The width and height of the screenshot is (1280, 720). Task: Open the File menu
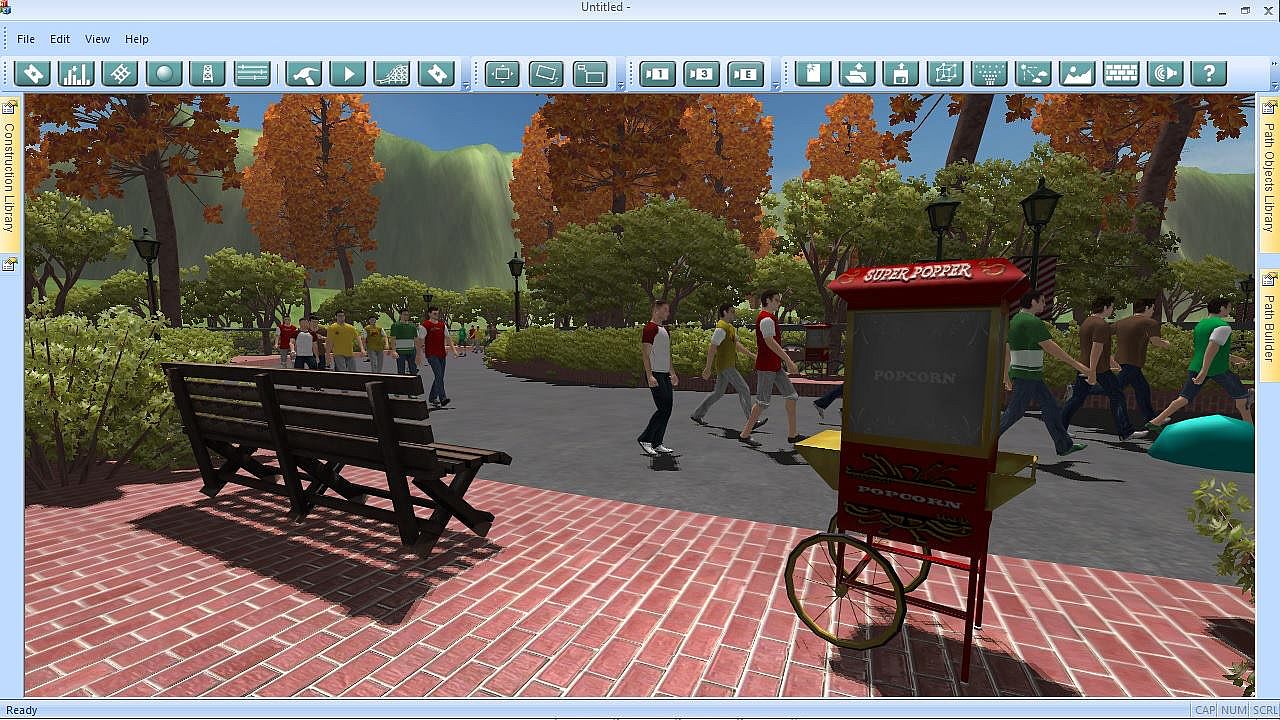(x=26, y=39)
